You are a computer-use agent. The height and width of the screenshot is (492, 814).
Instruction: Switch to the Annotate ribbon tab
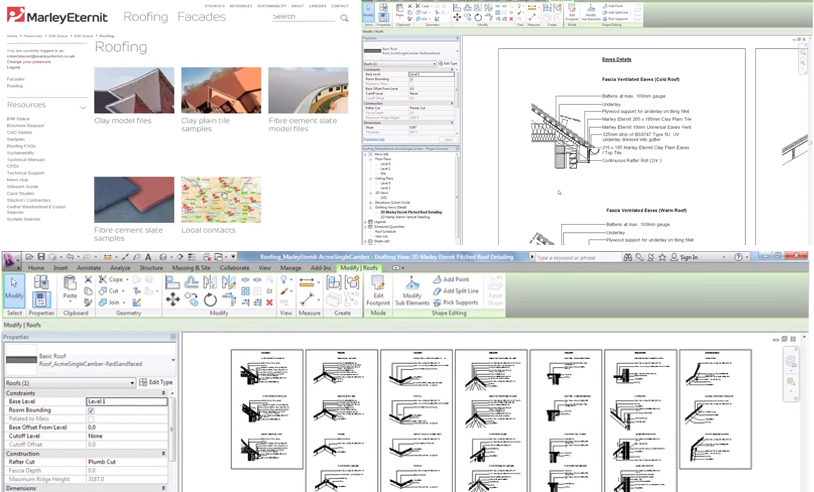tap(89, 268)
